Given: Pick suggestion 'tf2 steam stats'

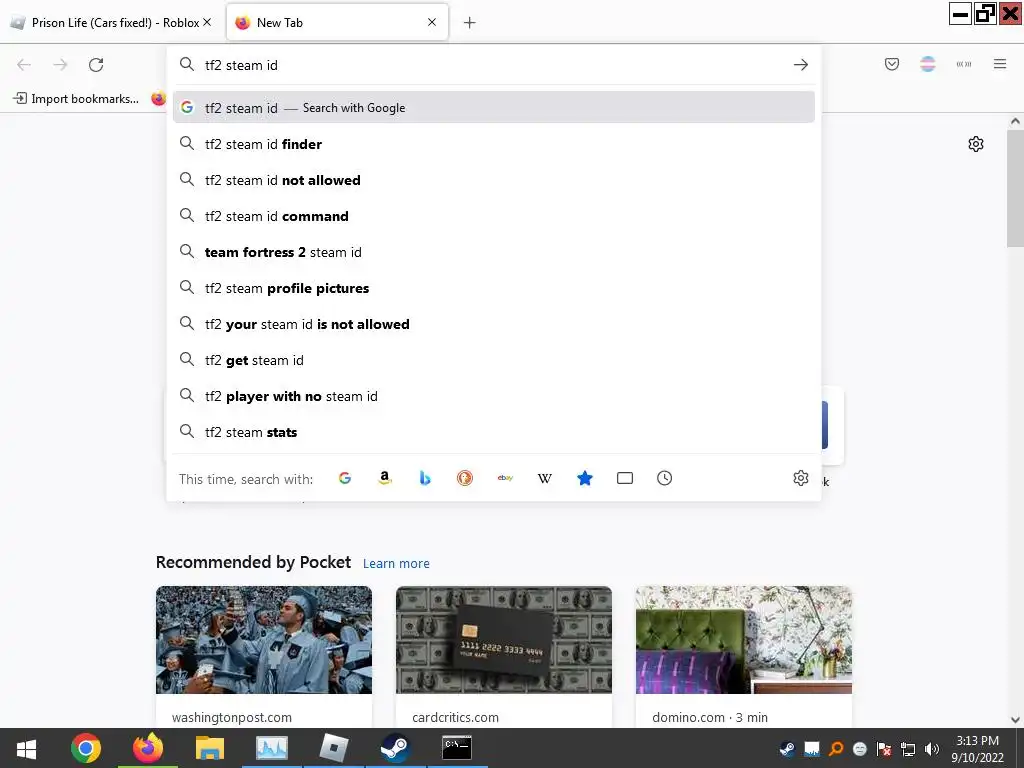Looking at the screenshot, I should click(x=494, y=432).
